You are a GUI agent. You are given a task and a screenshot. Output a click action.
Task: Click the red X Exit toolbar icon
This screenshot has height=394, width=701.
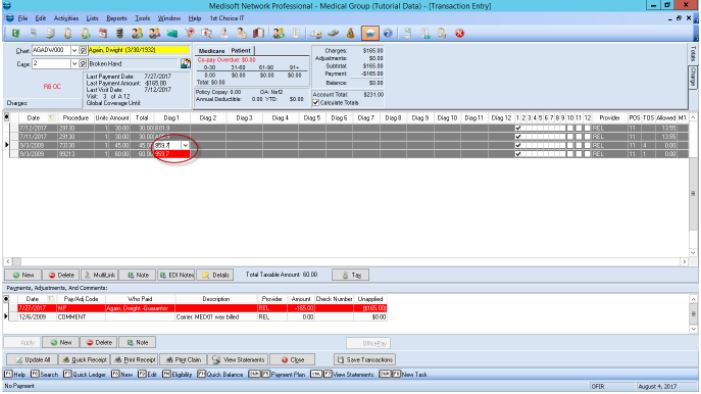(460, 34)
